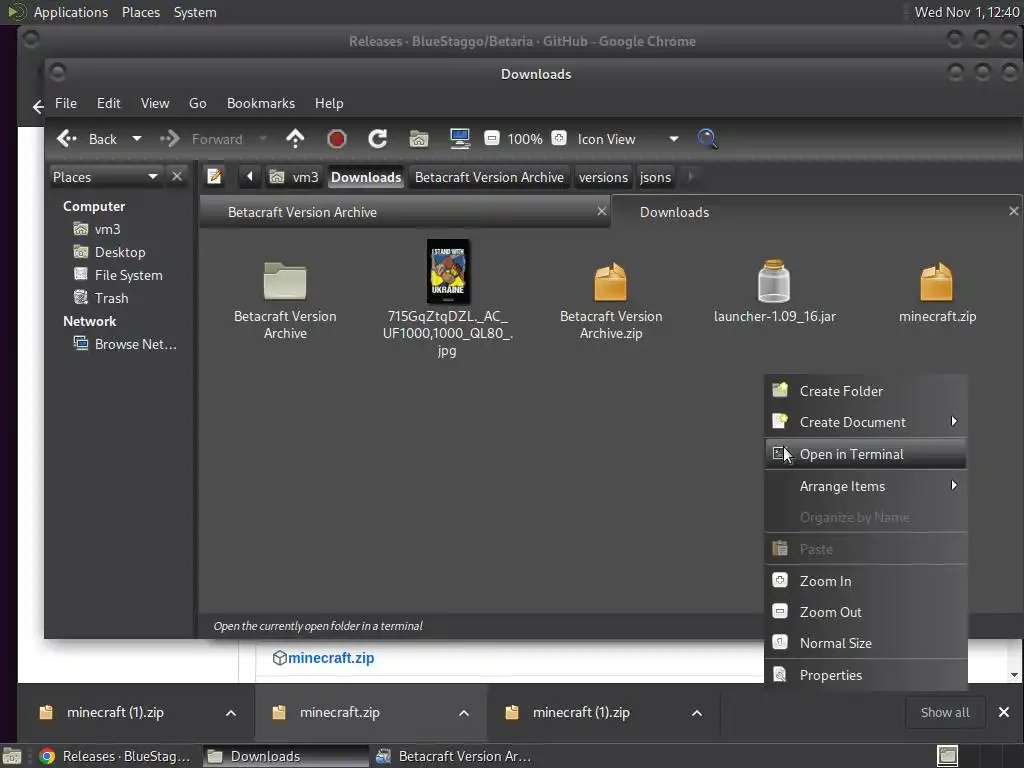
Task: Open the Help menu
Action: point(329,103)
